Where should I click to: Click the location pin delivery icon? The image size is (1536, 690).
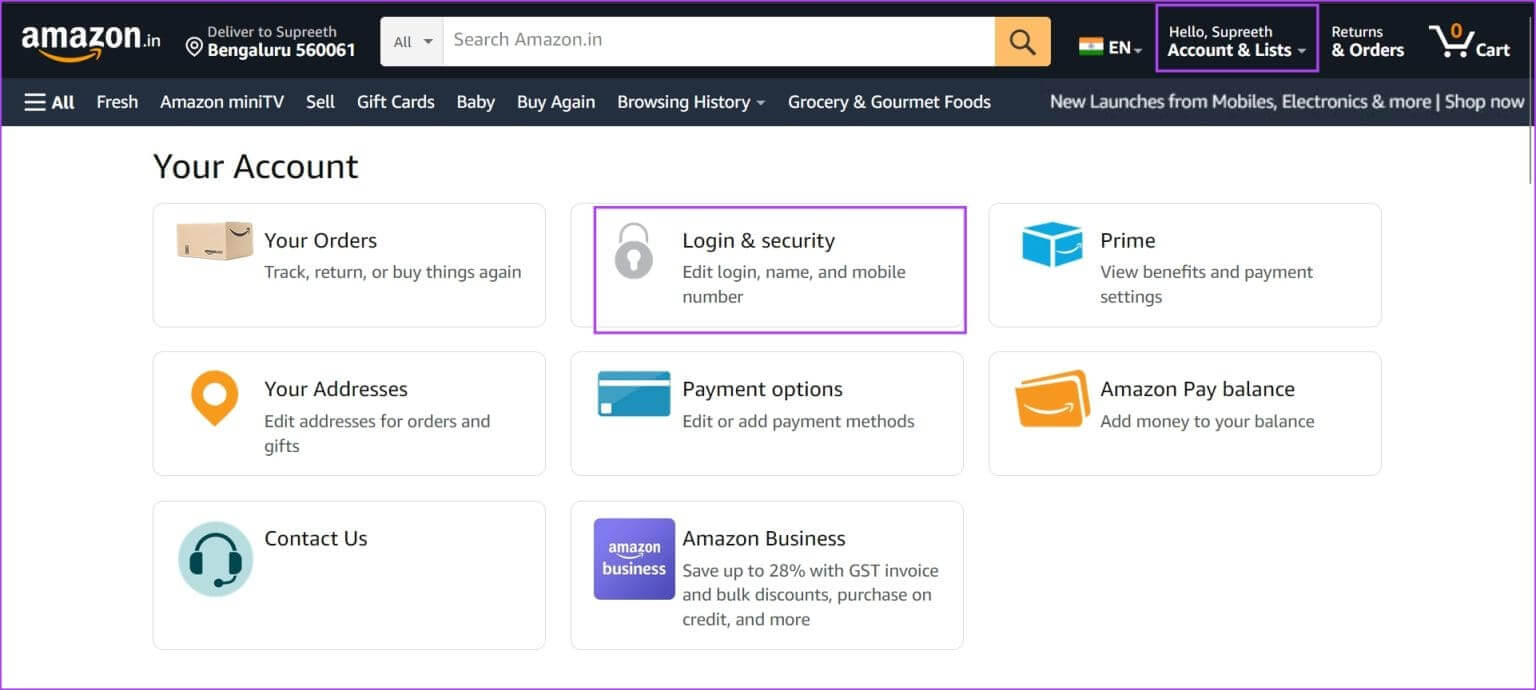[x=195, y=46]
